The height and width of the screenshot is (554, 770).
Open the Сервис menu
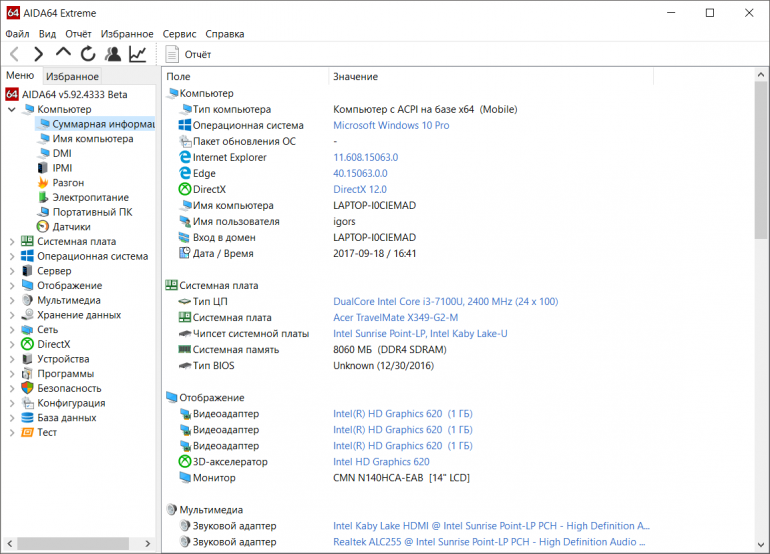(179, 34)
